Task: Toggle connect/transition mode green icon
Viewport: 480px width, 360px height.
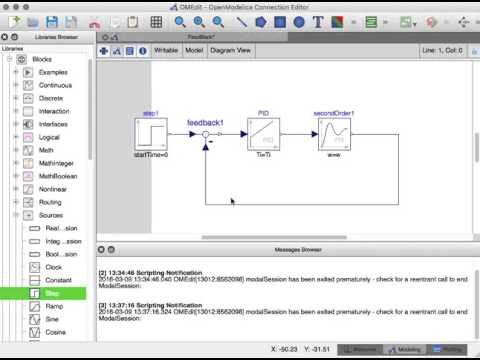Action: [371, 22]
